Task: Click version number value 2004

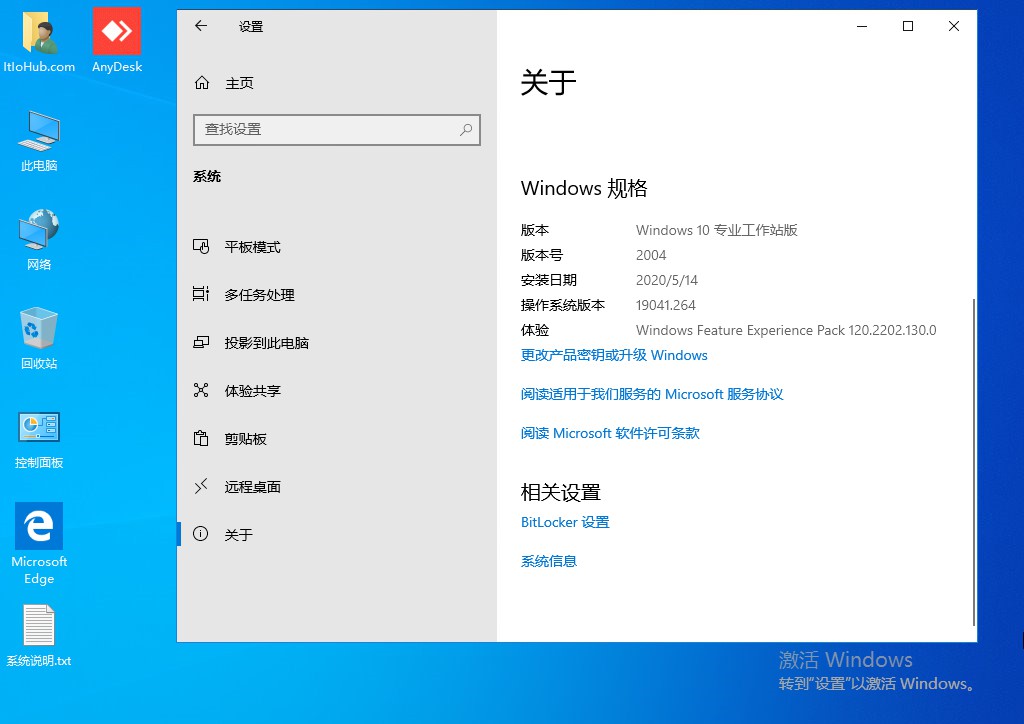Action: (651, 255)
